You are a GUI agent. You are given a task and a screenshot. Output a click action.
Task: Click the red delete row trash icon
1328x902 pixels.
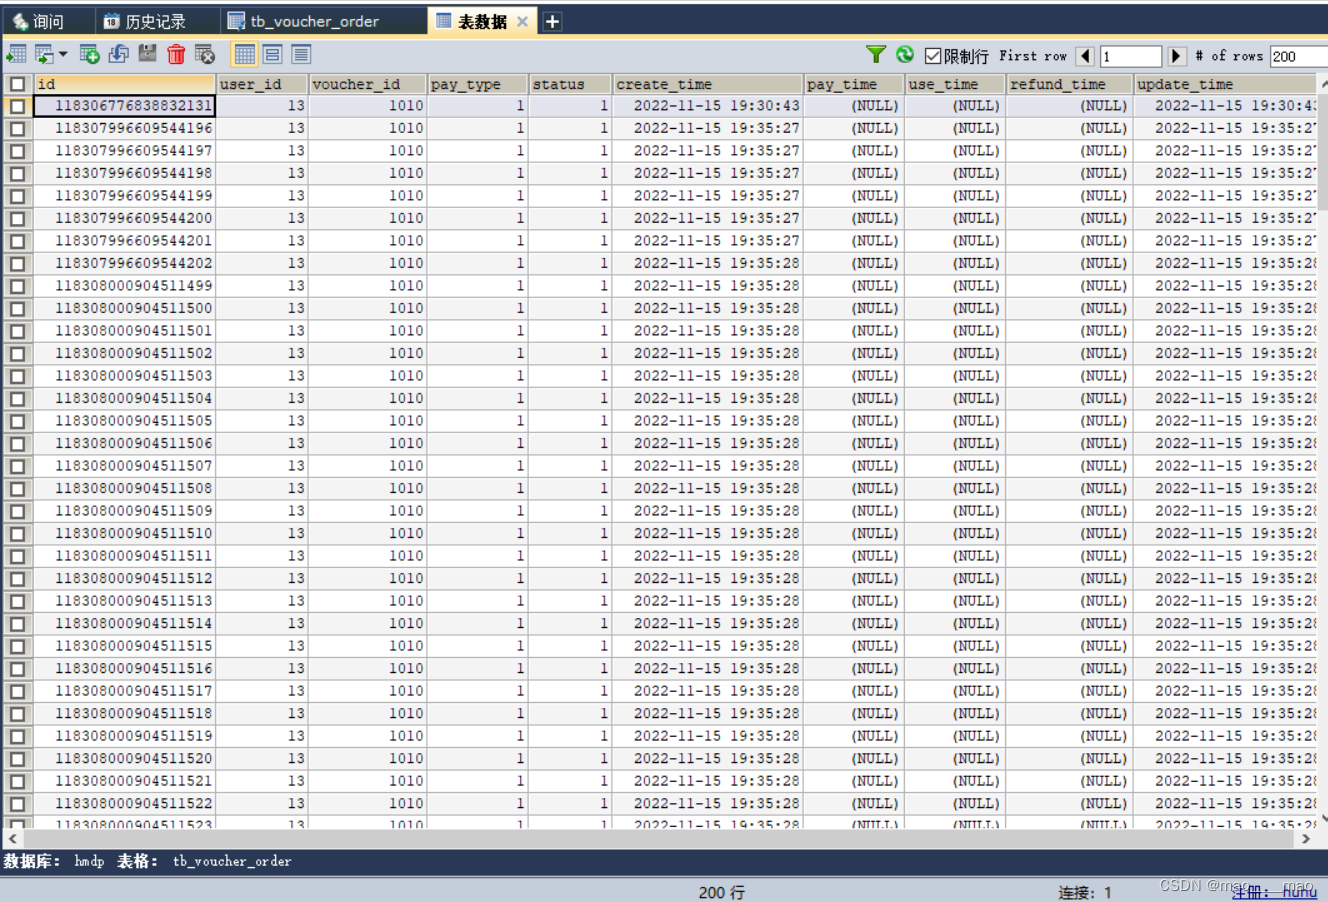176,54
